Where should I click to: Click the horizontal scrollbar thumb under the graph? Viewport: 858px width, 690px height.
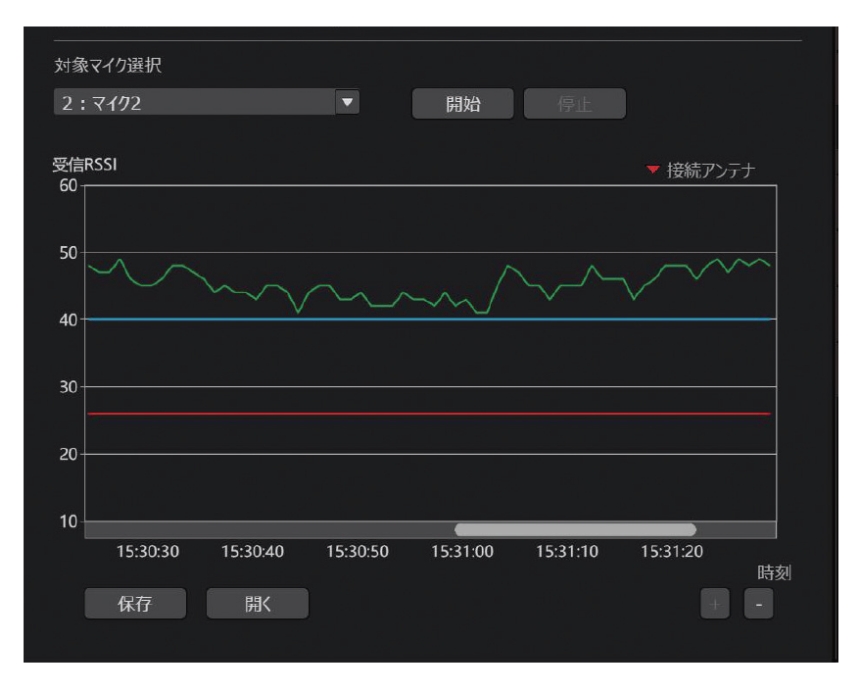click(575, 530)
